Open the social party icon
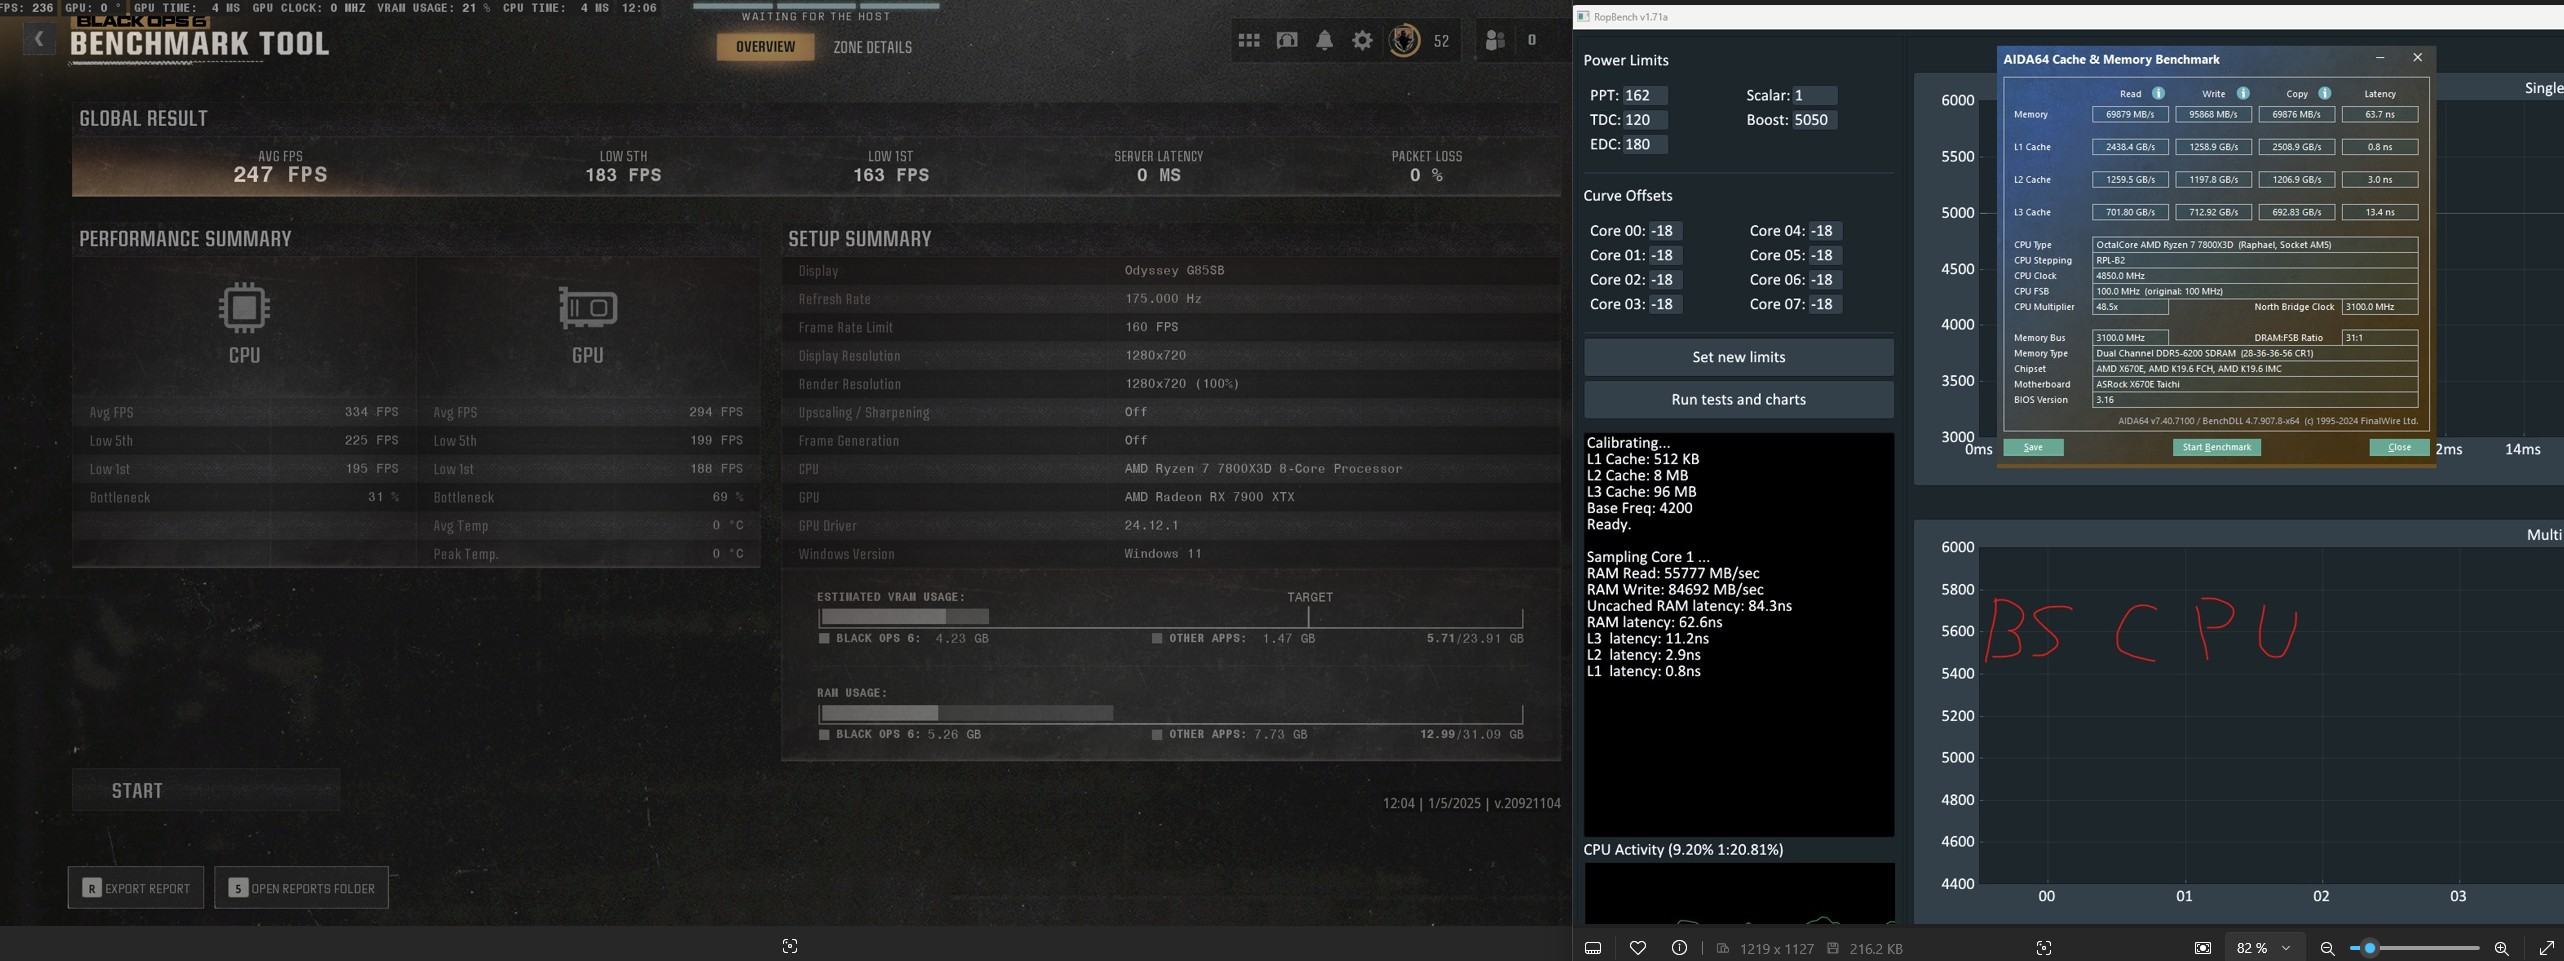 [1495, 41]
